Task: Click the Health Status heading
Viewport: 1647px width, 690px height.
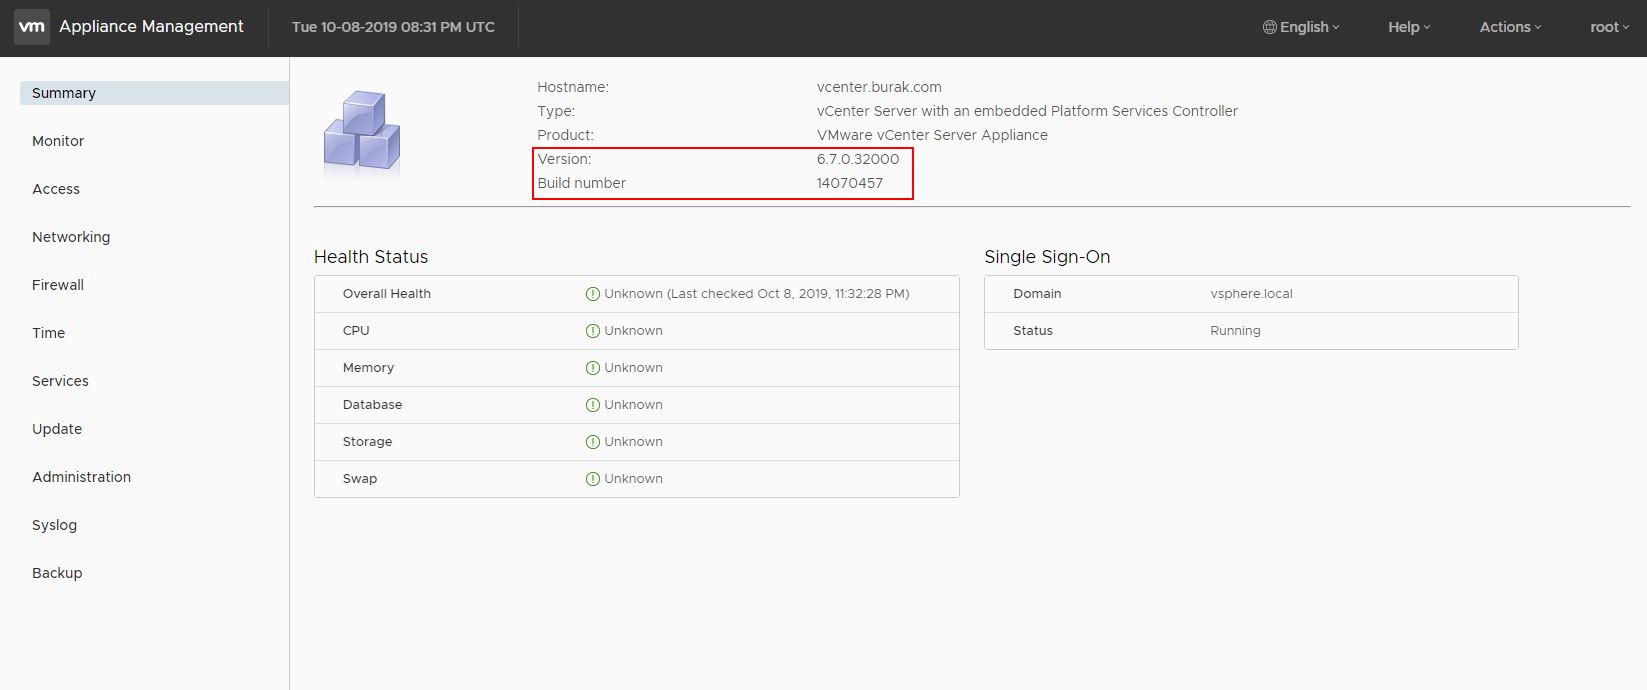Action: point(371,257)
